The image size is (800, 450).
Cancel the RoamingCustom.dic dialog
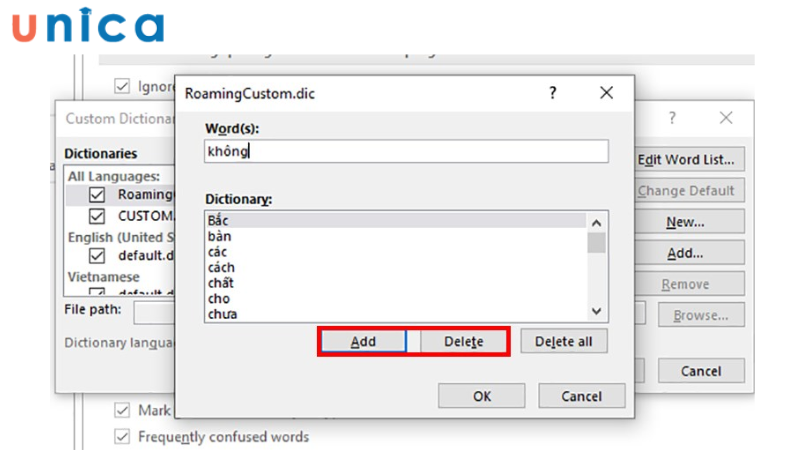pyautogui.click(x=581, y=396)
